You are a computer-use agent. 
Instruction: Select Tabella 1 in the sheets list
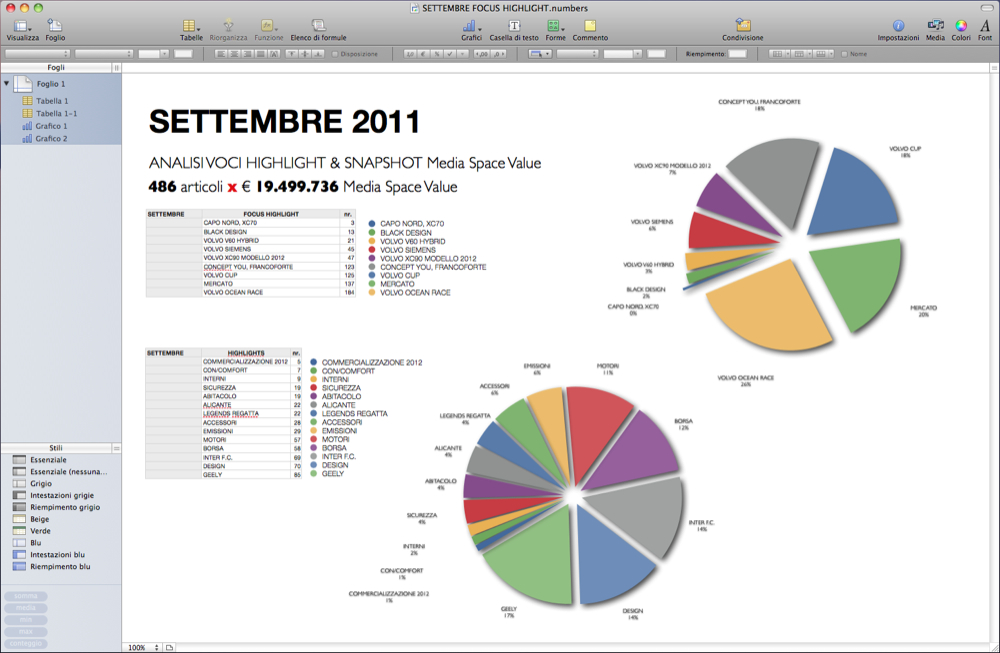[52, 101]
